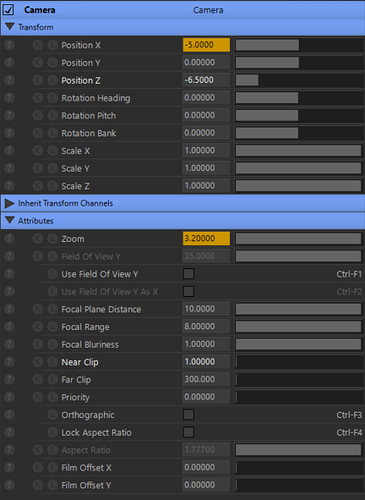The width and height of the screenshot is (365, 500).
Task: Click the K keyframe icon for Film Offset X
Action: tap(38, 468)
